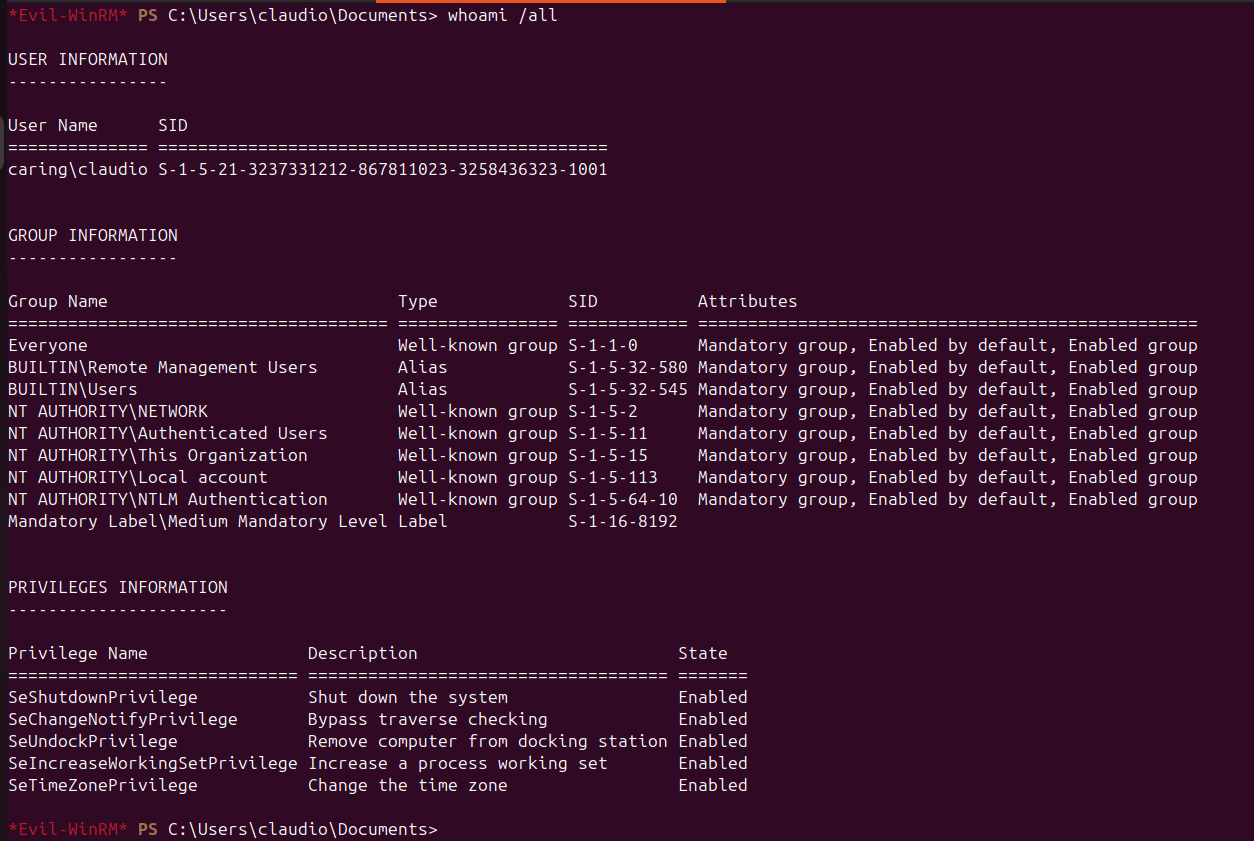Click the SID value S-1-1-0

pos(603,346)
